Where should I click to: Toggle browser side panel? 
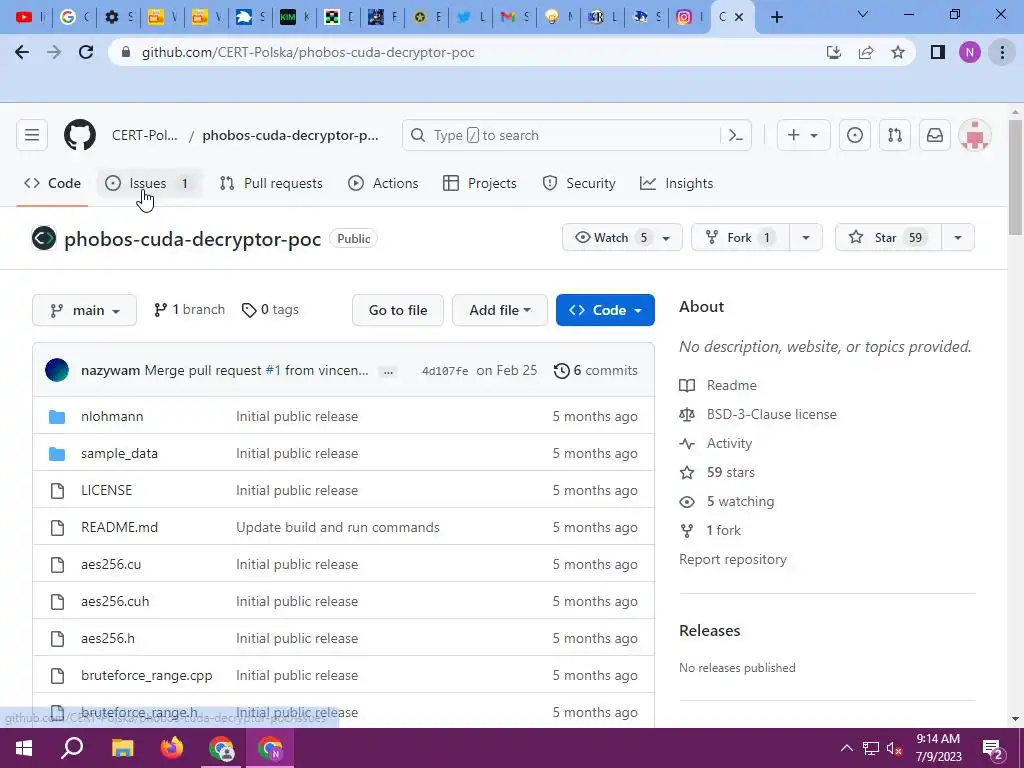[938, 52]
